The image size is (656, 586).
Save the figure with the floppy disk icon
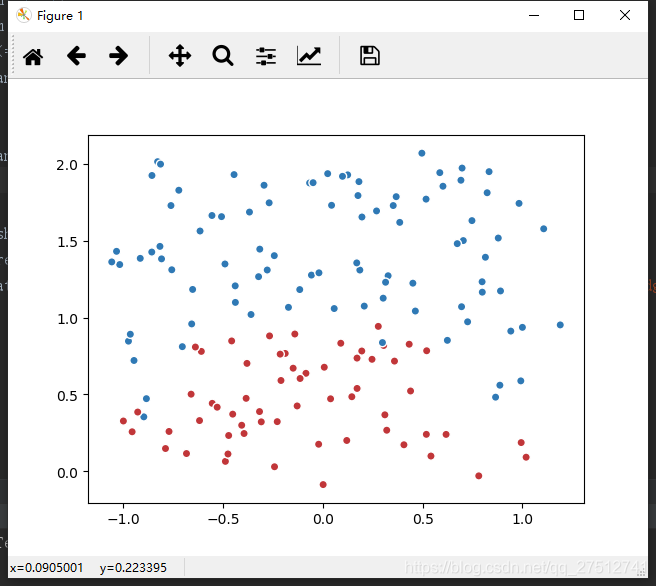pyautogui.click(x=370, y=56)
